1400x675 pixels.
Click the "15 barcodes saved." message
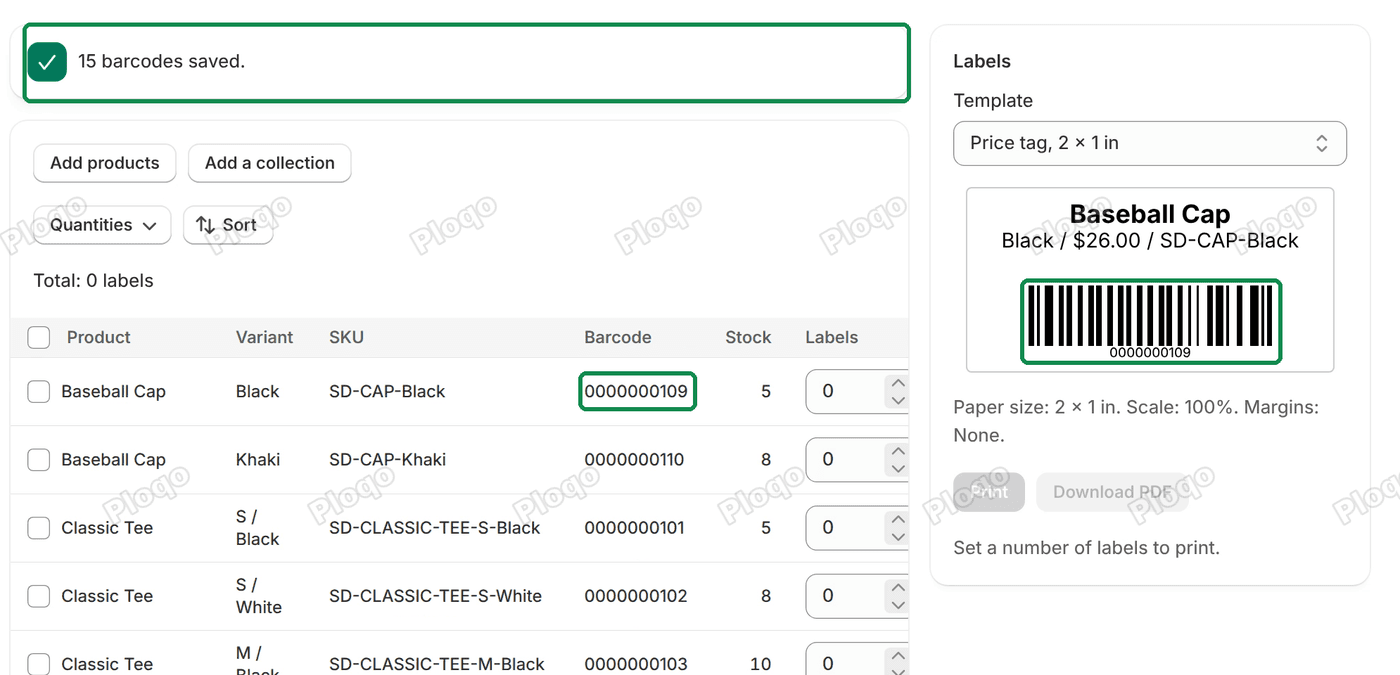pyautogui.click(x=161, y=62)
